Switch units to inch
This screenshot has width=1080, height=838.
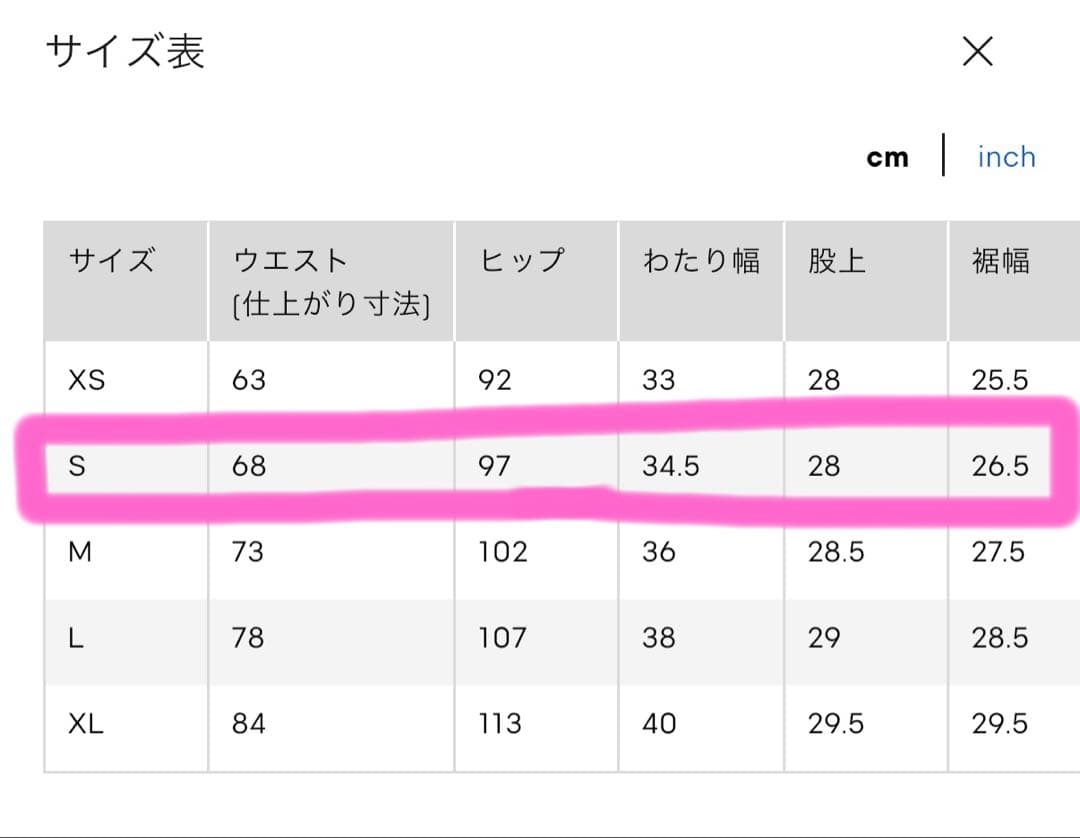pos(1006,157)
